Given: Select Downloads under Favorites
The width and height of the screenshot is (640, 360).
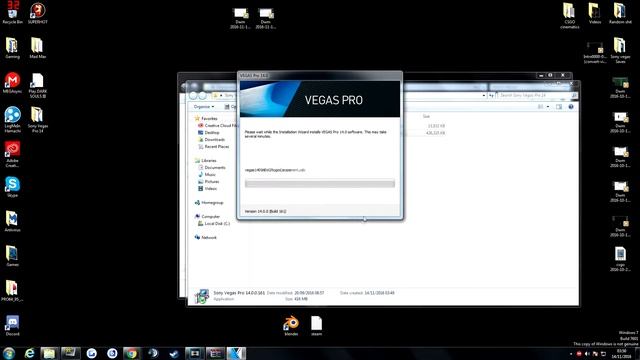Looking at the screenshot, I should tap(211, 140).
